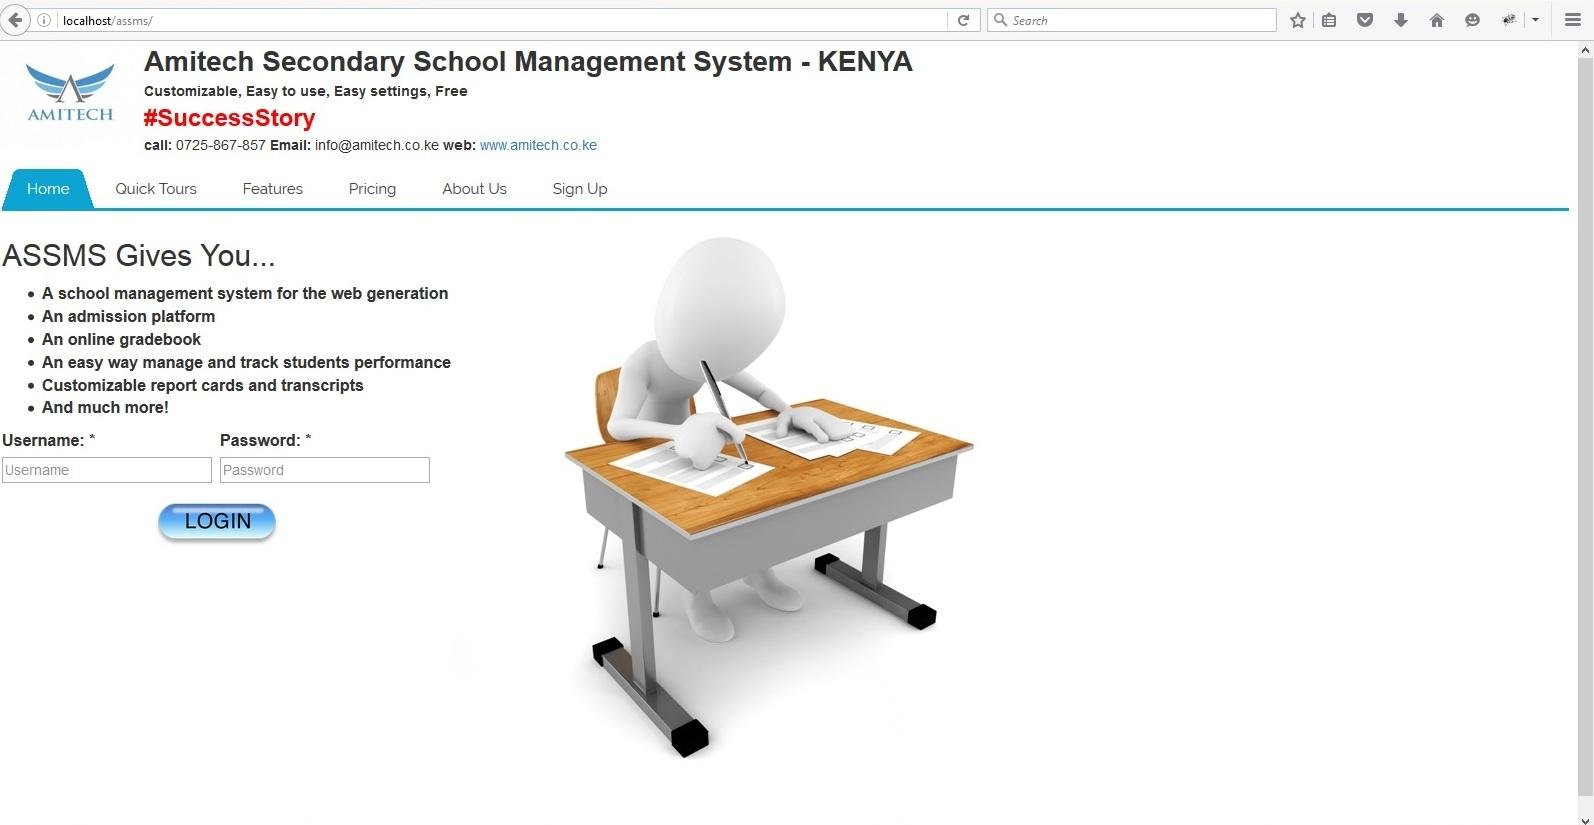The image size is (1594, 825).
Task: Save the page to Pocket
Action: [x=1365, y=20]
